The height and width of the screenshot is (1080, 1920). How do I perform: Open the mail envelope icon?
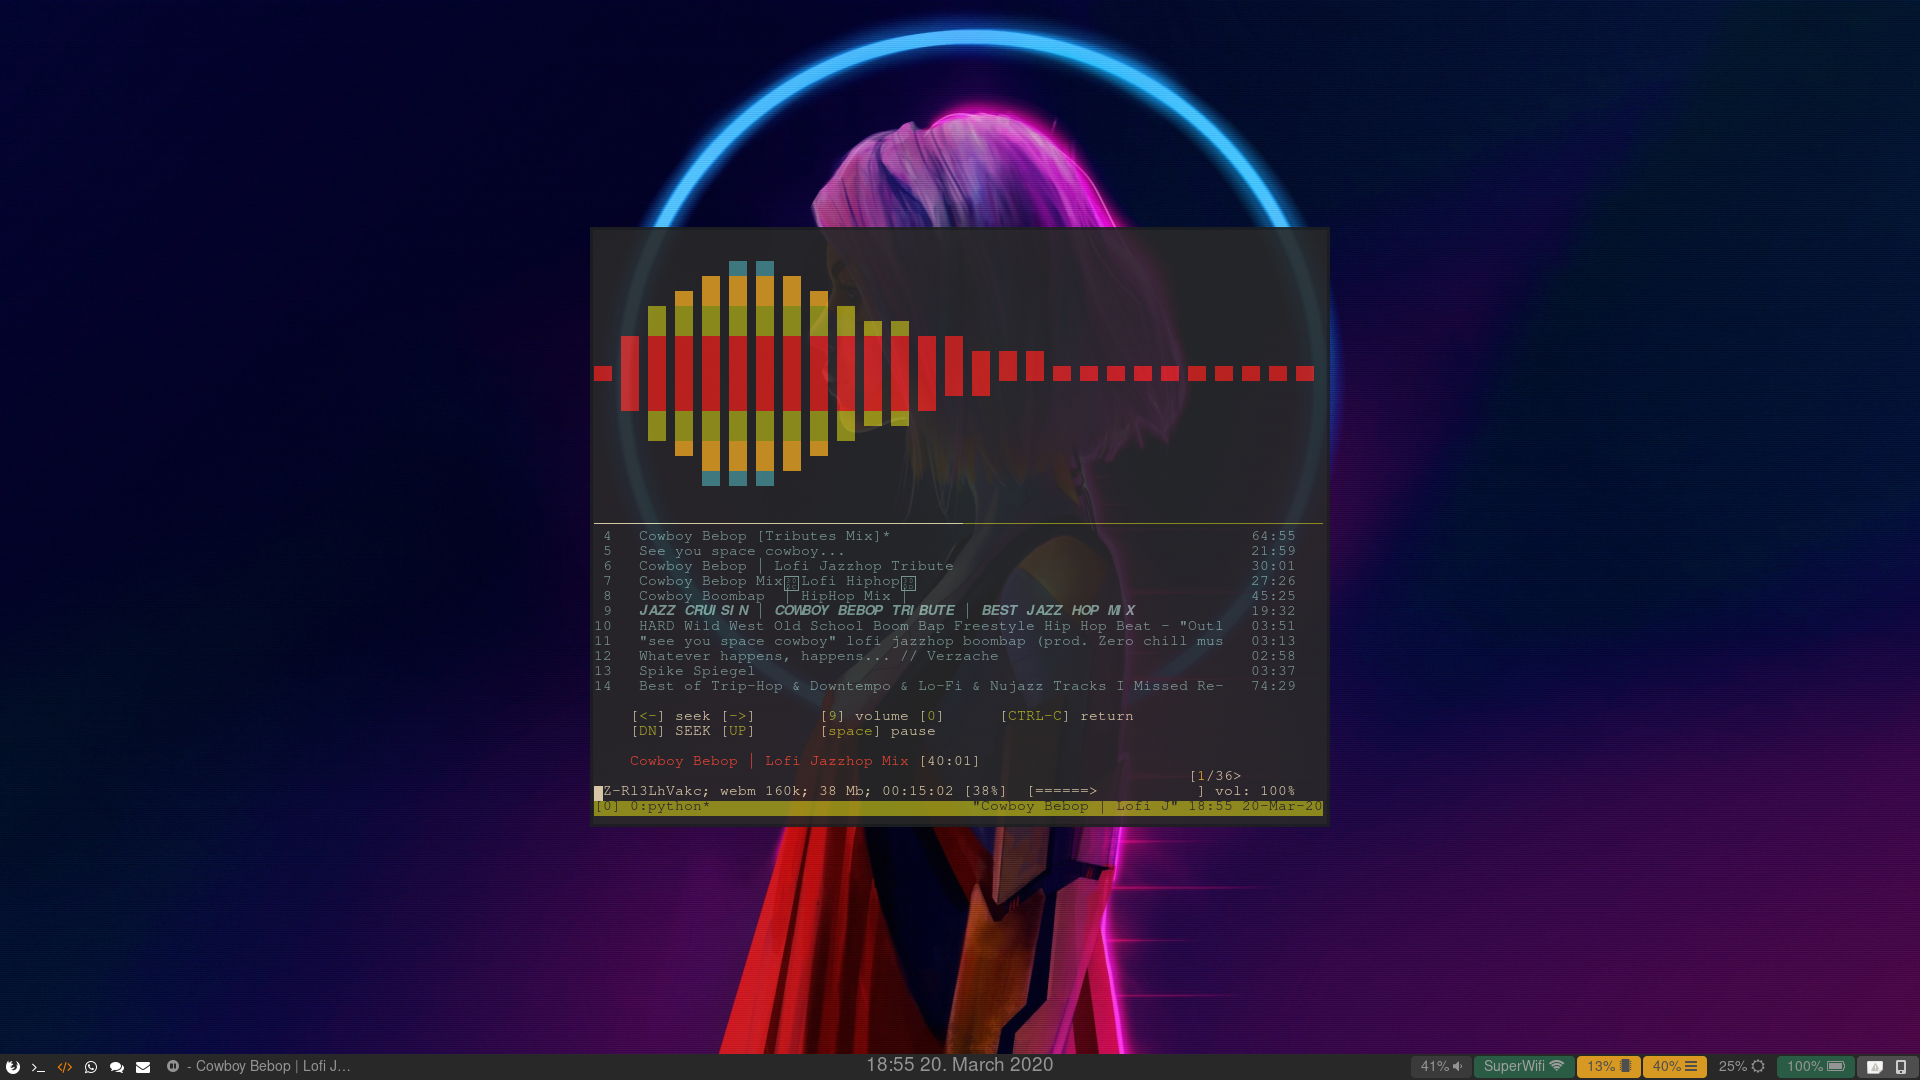(x=143, y=1067)
